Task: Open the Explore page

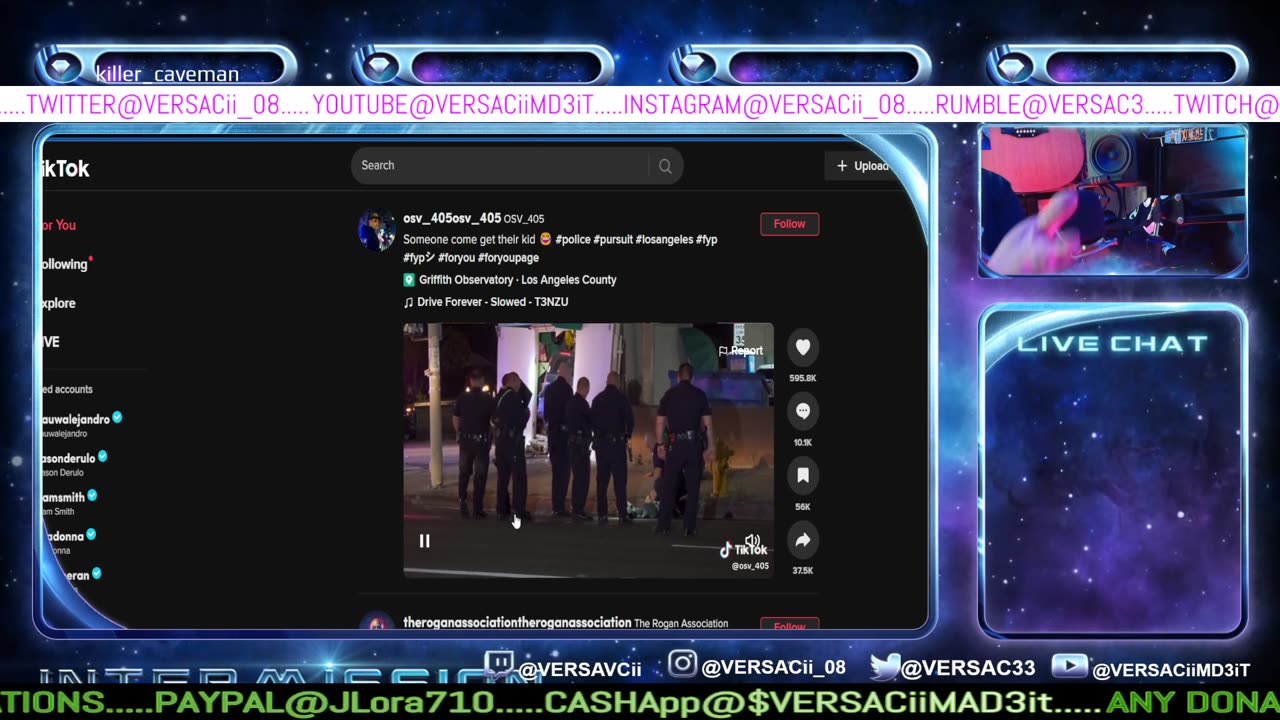Action: pos(59,303)
